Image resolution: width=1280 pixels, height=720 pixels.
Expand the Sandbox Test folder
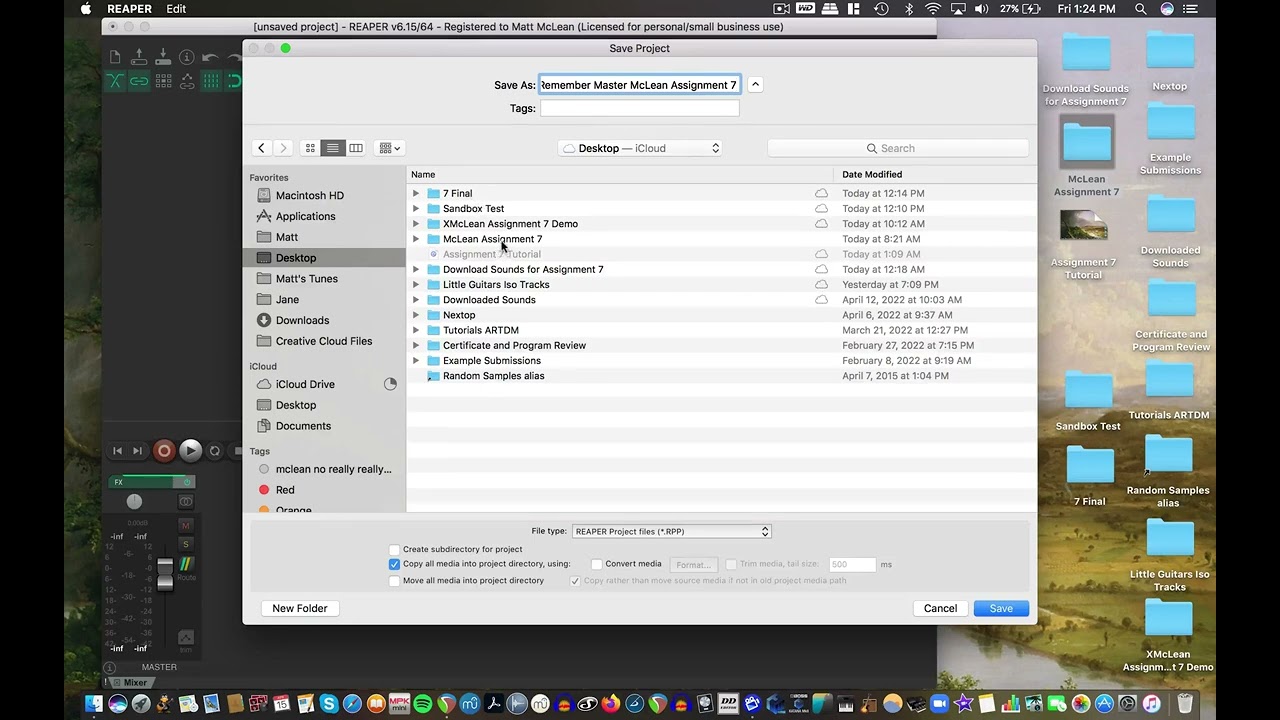pos(416,209)
